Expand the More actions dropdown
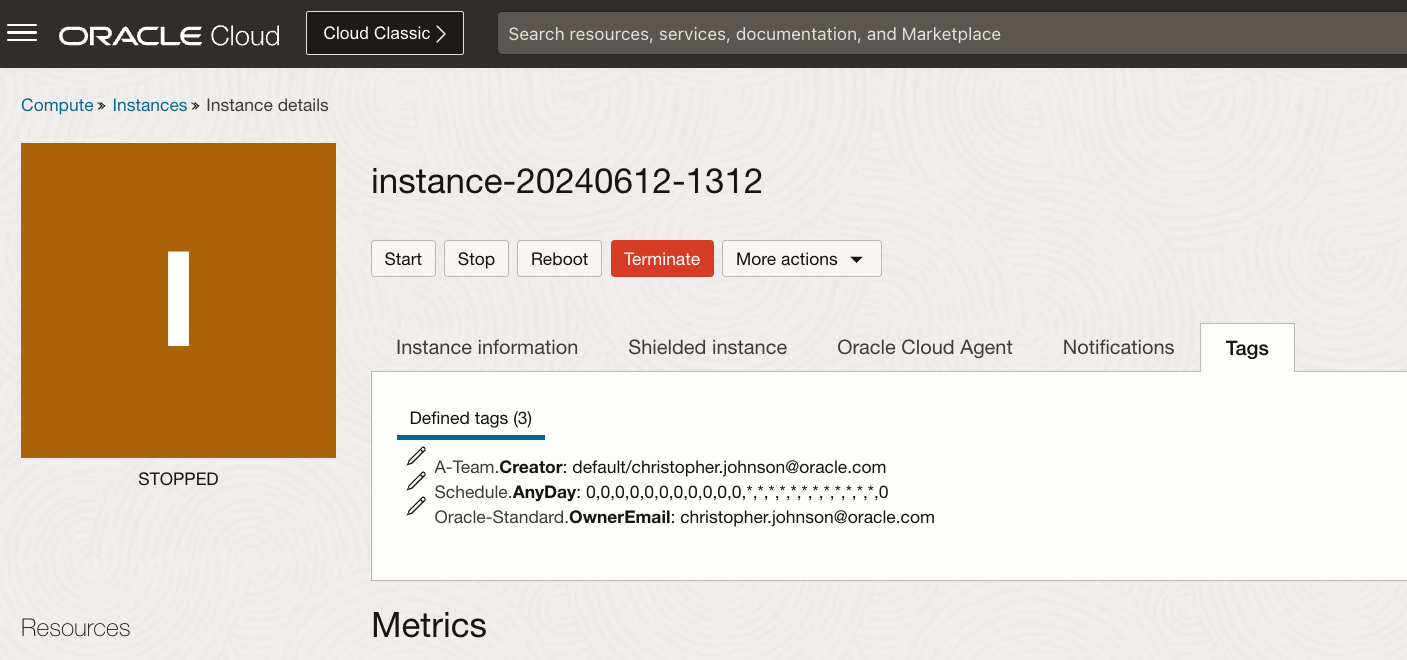This screenshot has width=1407, height=660. click(801, 258)
